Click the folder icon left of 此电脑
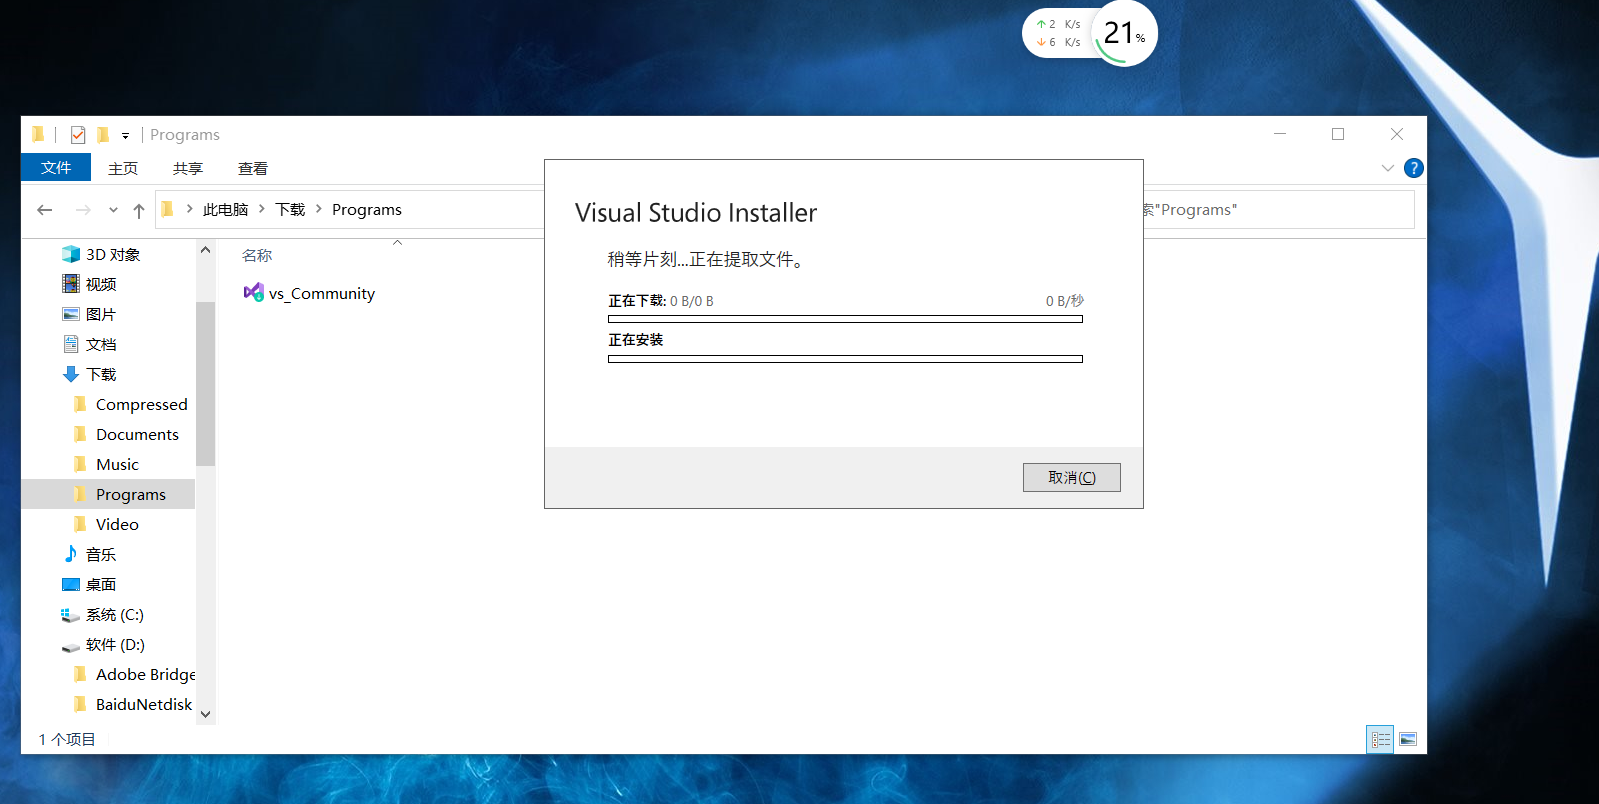This screenshot has height=804, width=1599. click(x=167, y=209)
